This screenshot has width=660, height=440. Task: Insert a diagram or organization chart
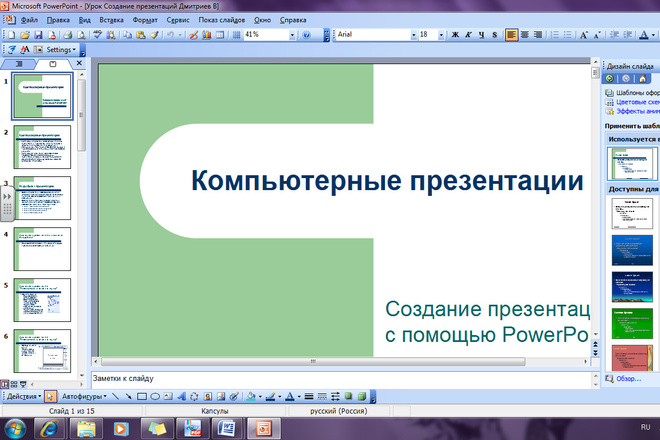point(194,396)
